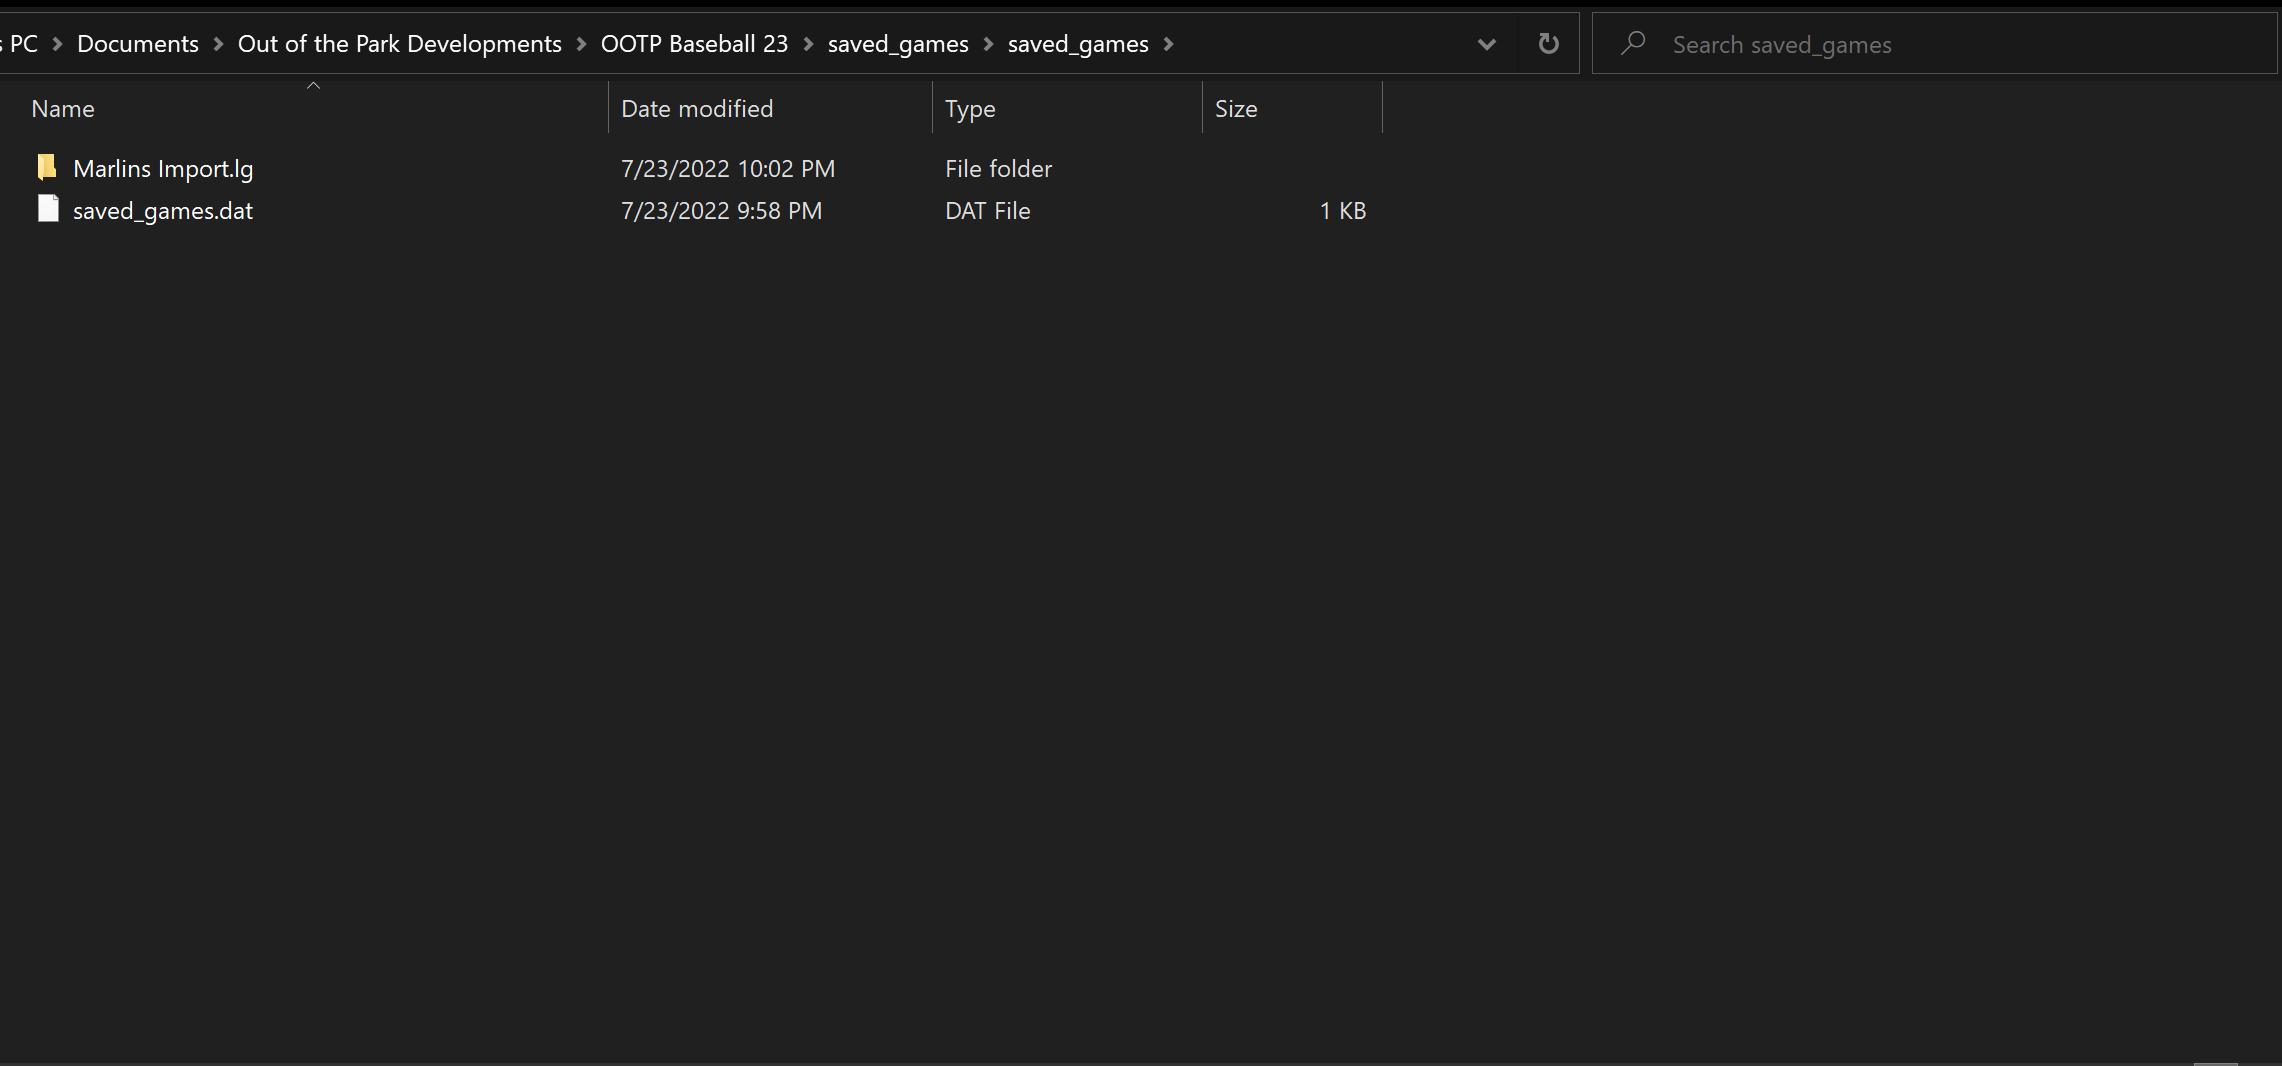Sort by the Type column header
Screen dimensions: 2282x1066
[970, 109]
